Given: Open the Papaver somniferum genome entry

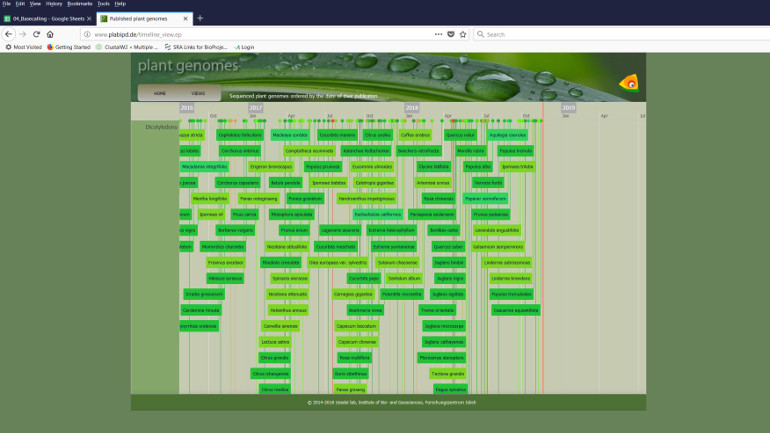Looking at the screenshot, I should (485, 198).
